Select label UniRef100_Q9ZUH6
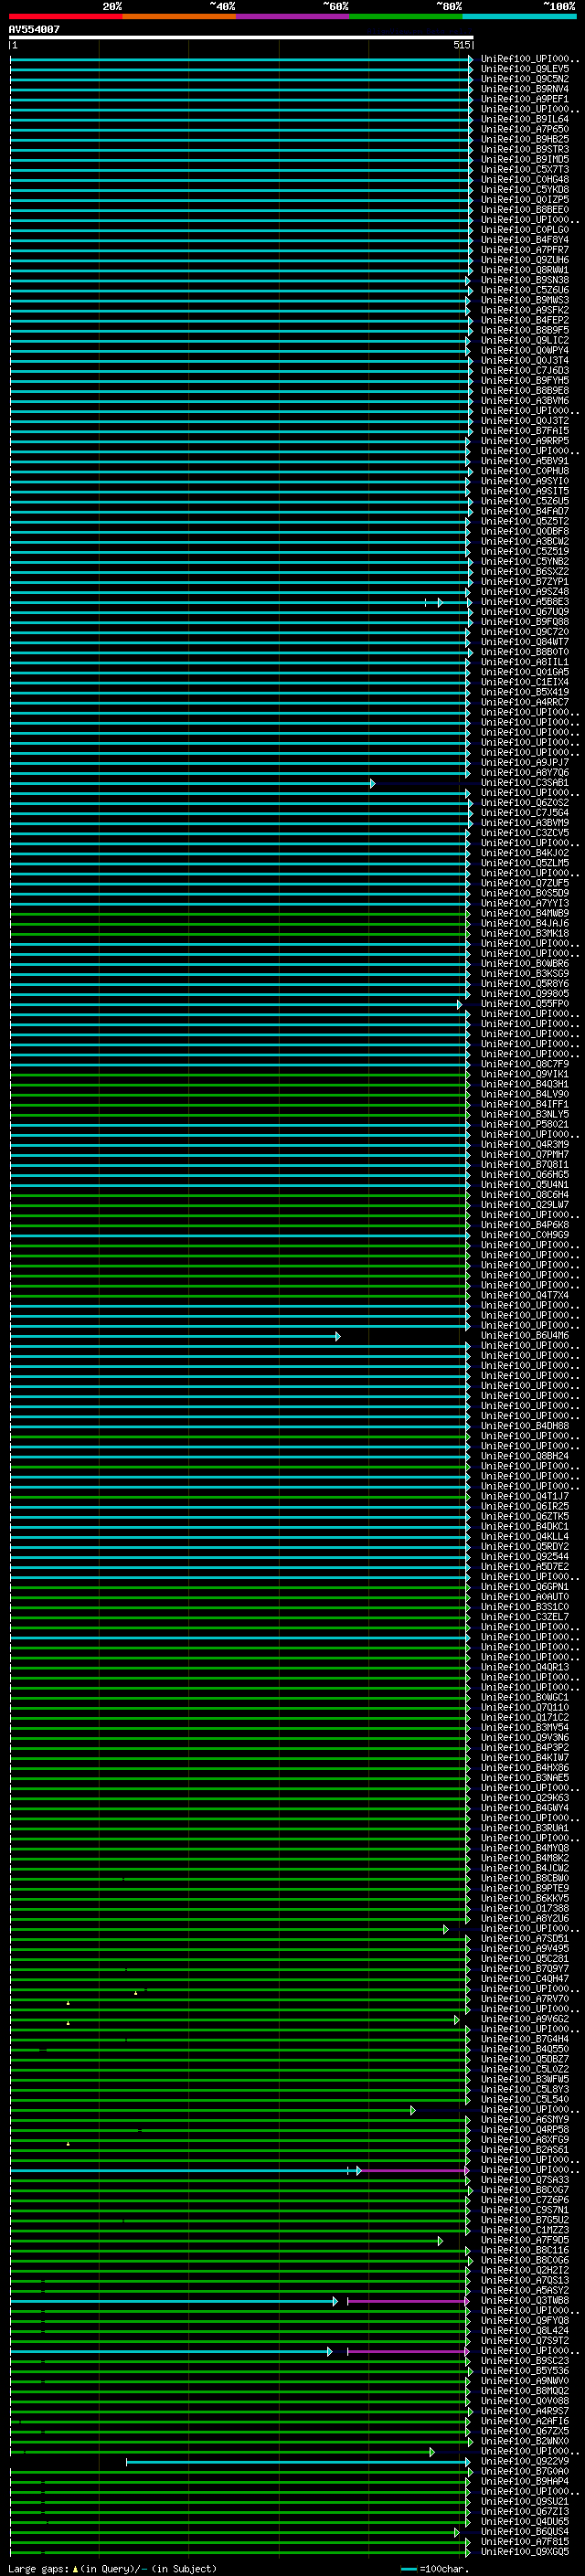 coord(524,260)
